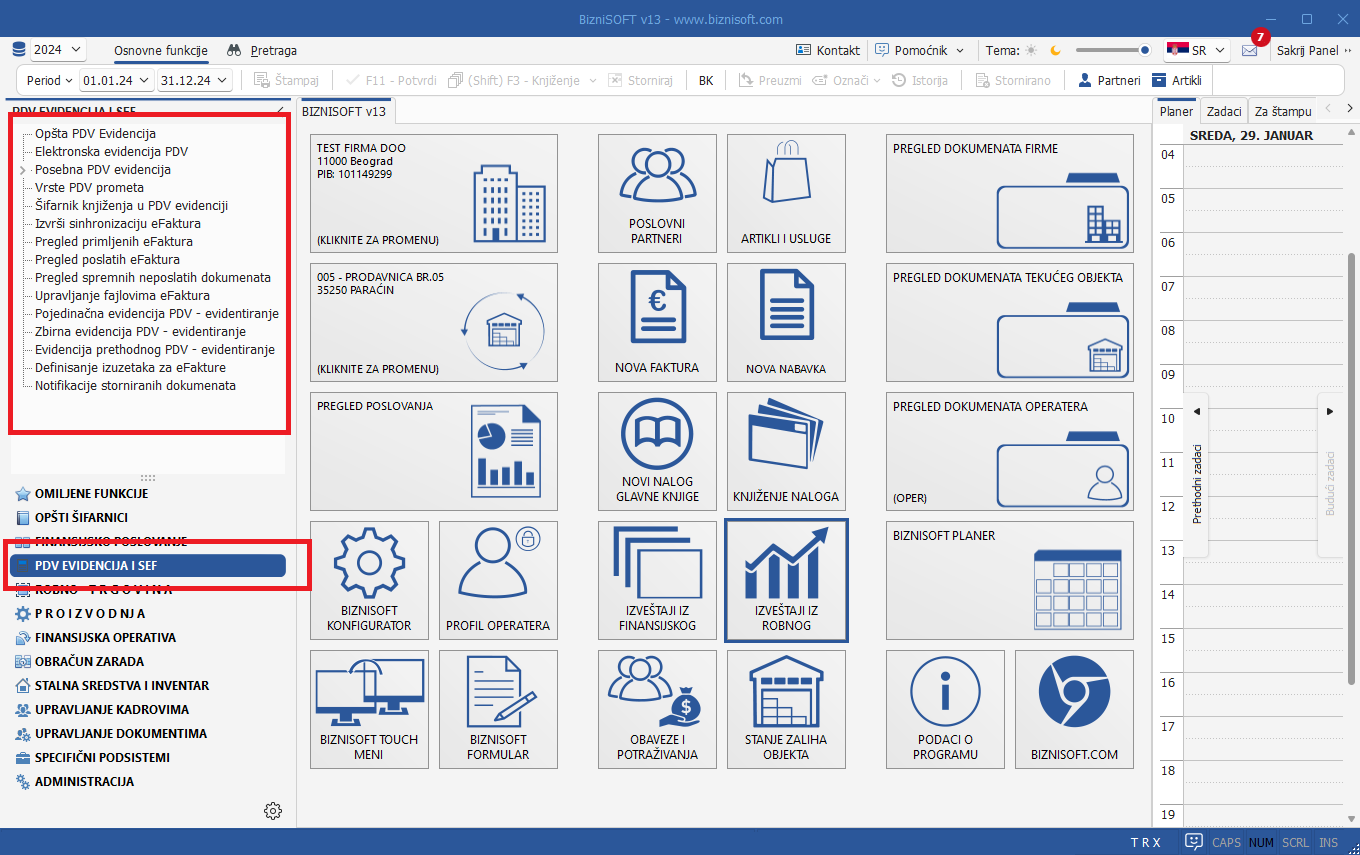Open the SR language dropdown
Screen dimensions: 1360x855
point(1197,50)
